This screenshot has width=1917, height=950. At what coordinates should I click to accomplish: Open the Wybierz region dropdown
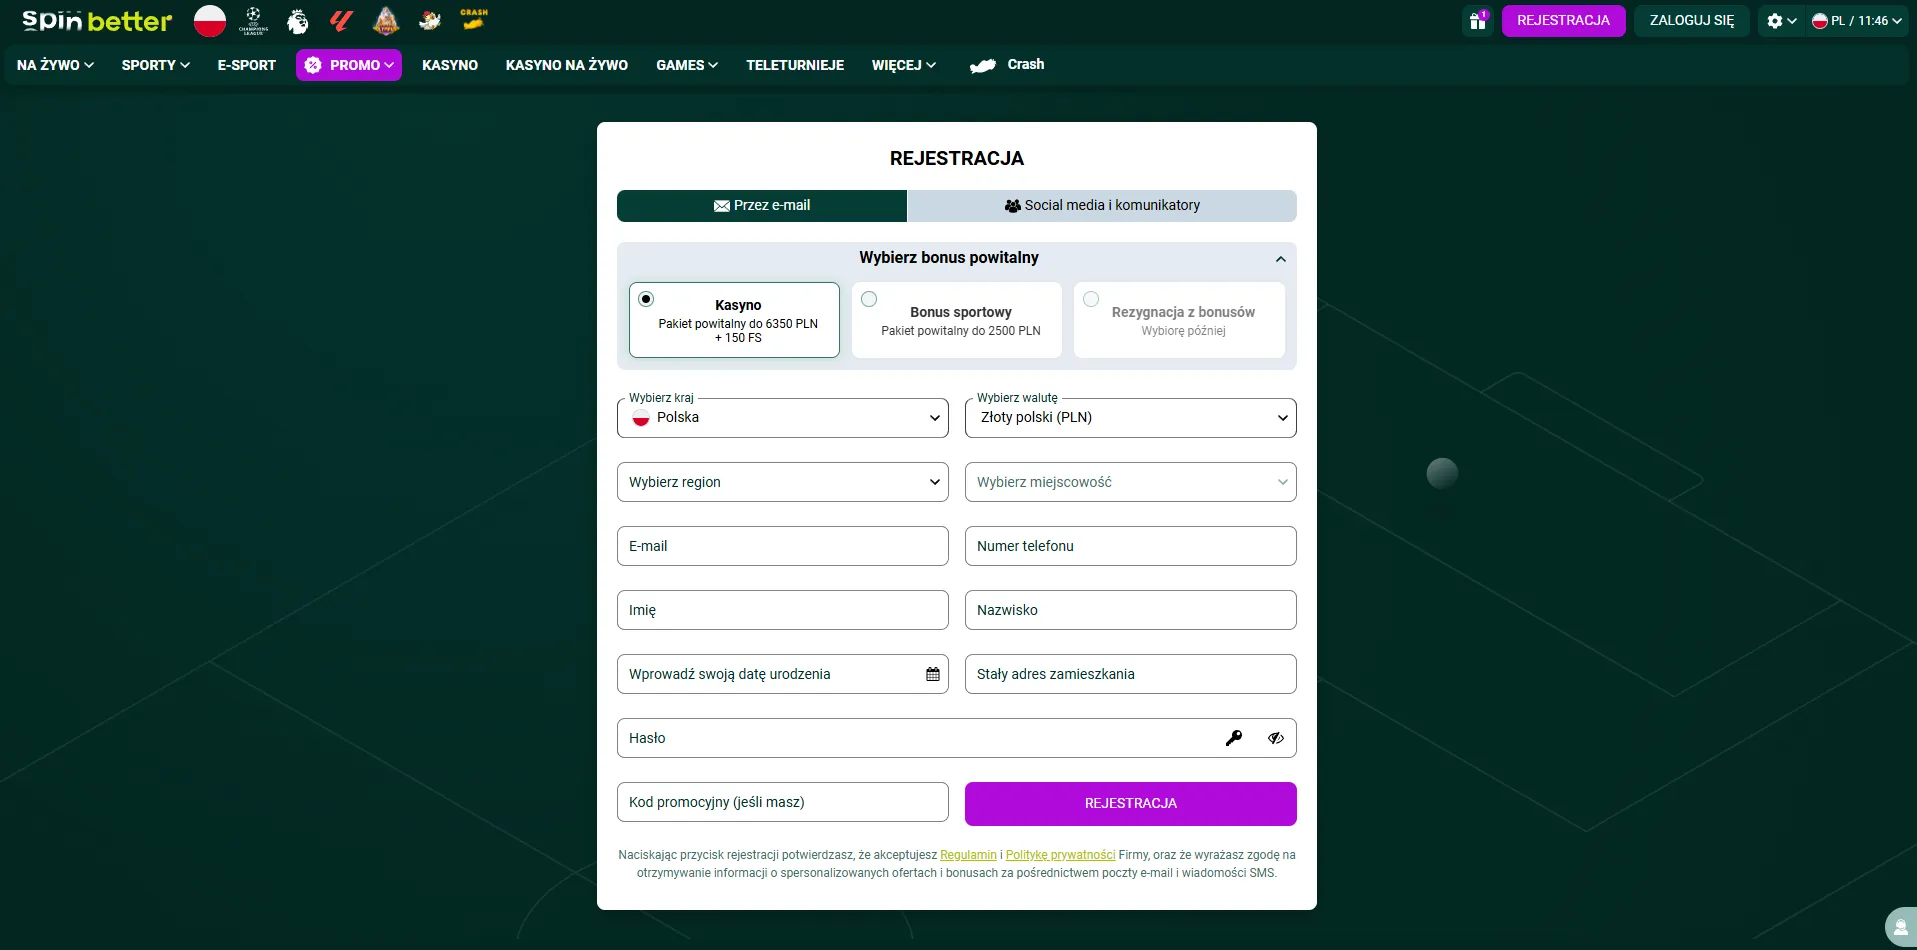782,481
